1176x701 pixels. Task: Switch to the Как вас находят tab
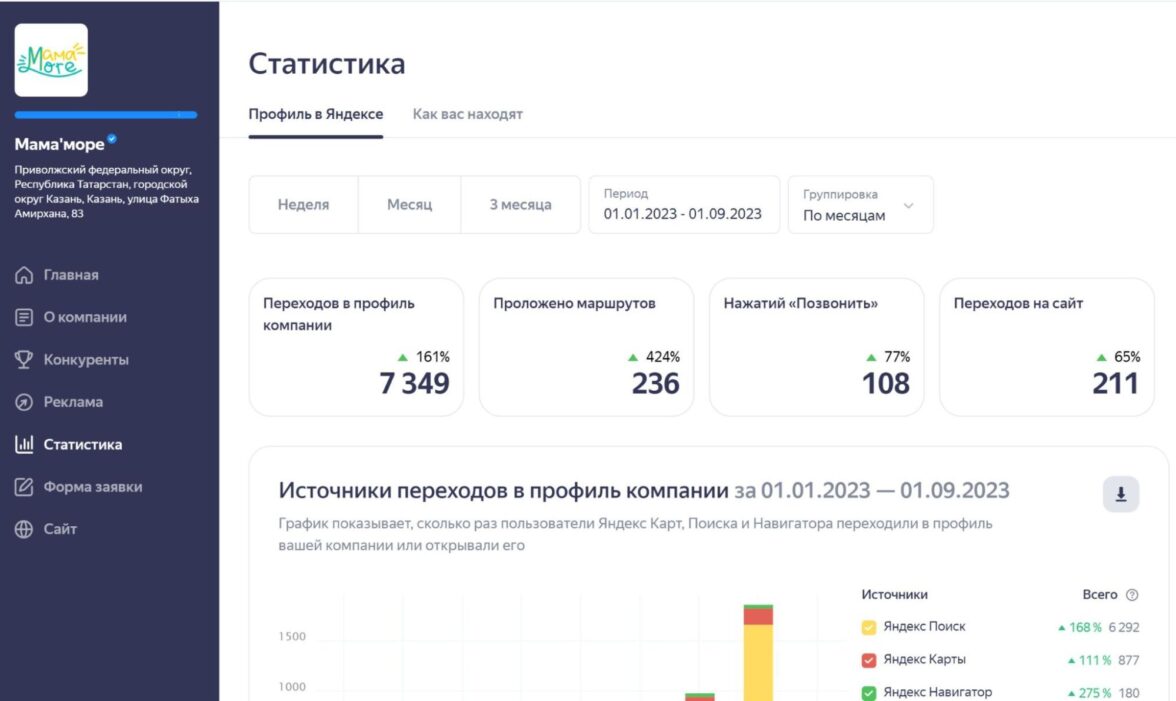467,114
